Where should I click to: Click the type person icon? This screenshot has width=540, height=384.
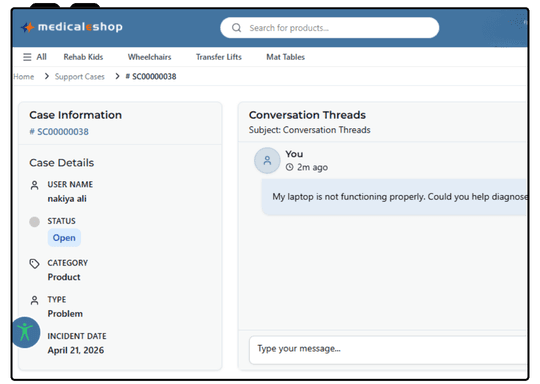(34, 300)
